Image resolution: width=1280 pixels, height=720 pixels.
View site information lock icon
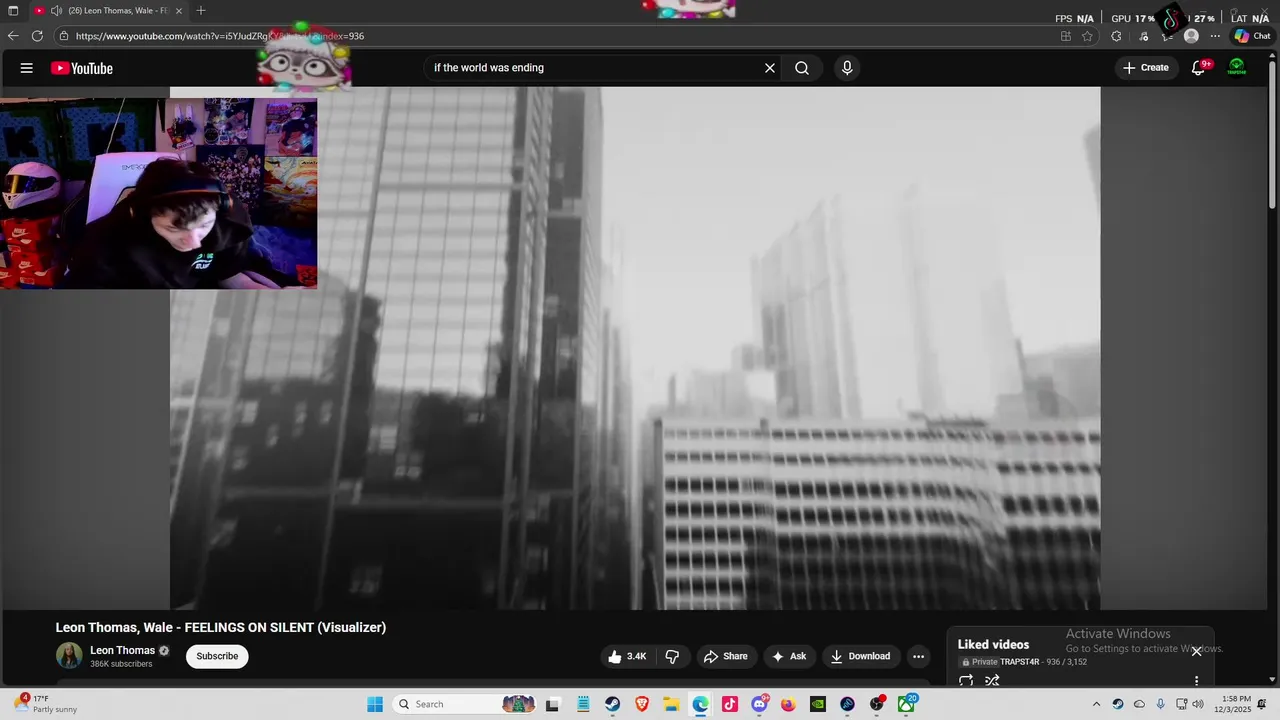click(x=64, y=36)
